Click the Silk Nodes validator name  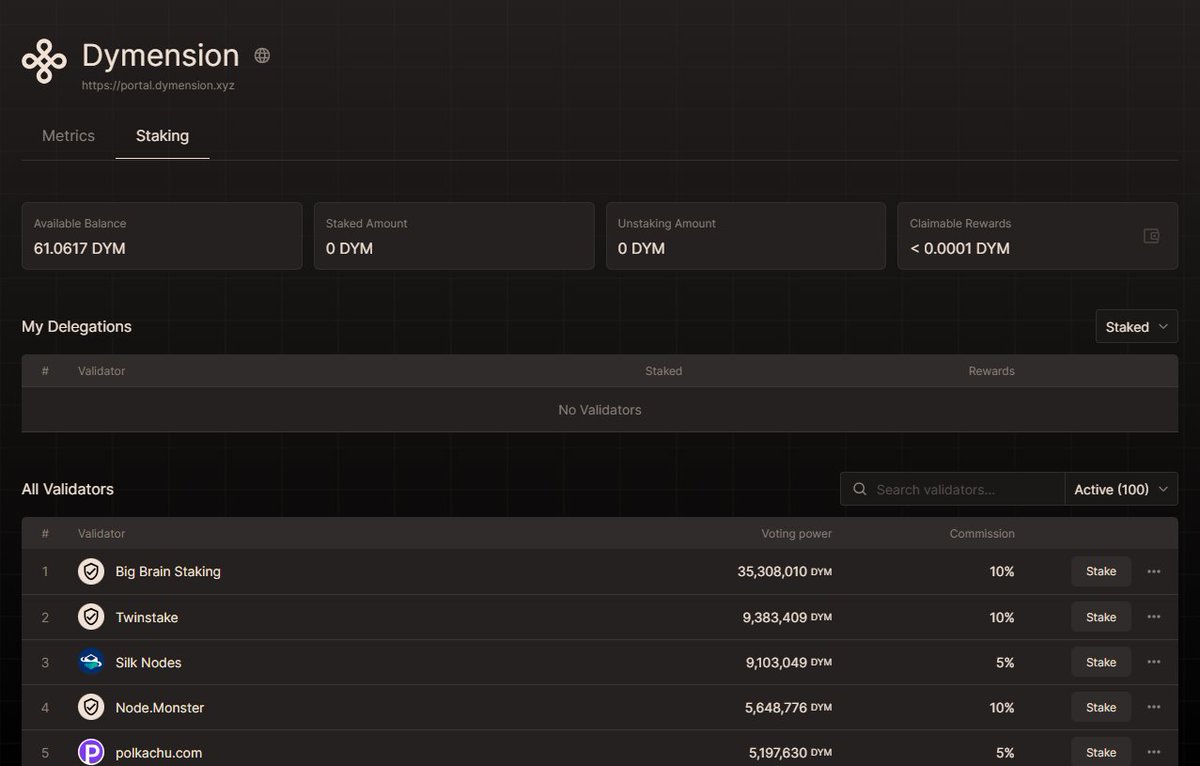pyautogui.click(x=149, y=662)
